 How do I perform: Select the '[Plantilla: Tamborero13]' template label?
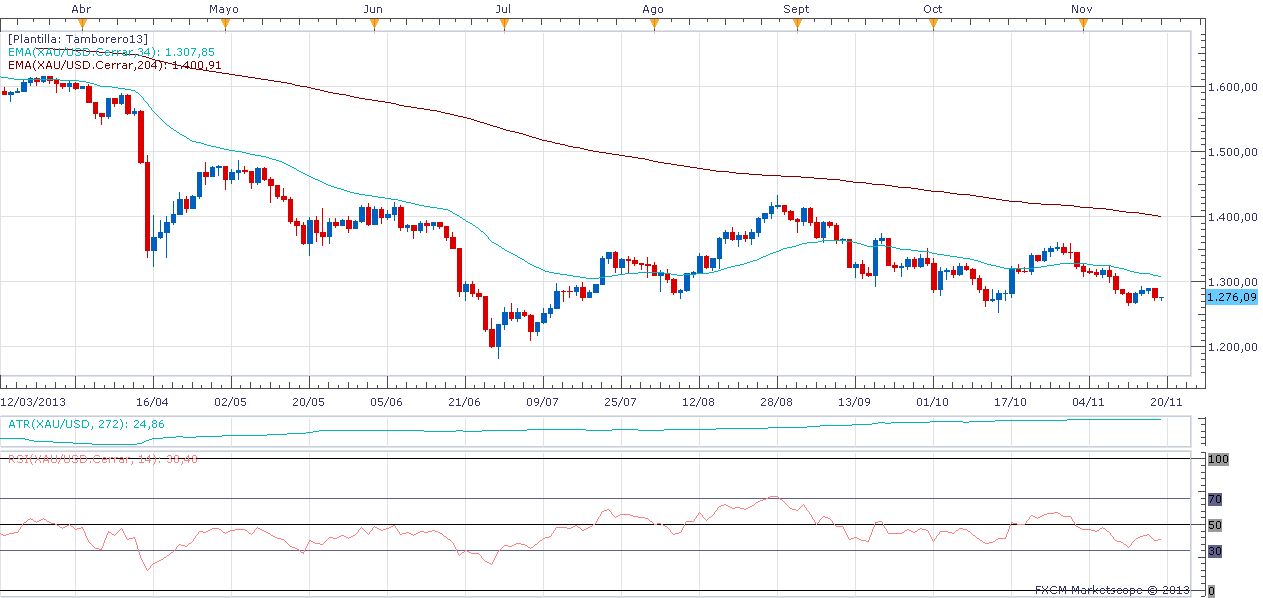tap(78, 38)
